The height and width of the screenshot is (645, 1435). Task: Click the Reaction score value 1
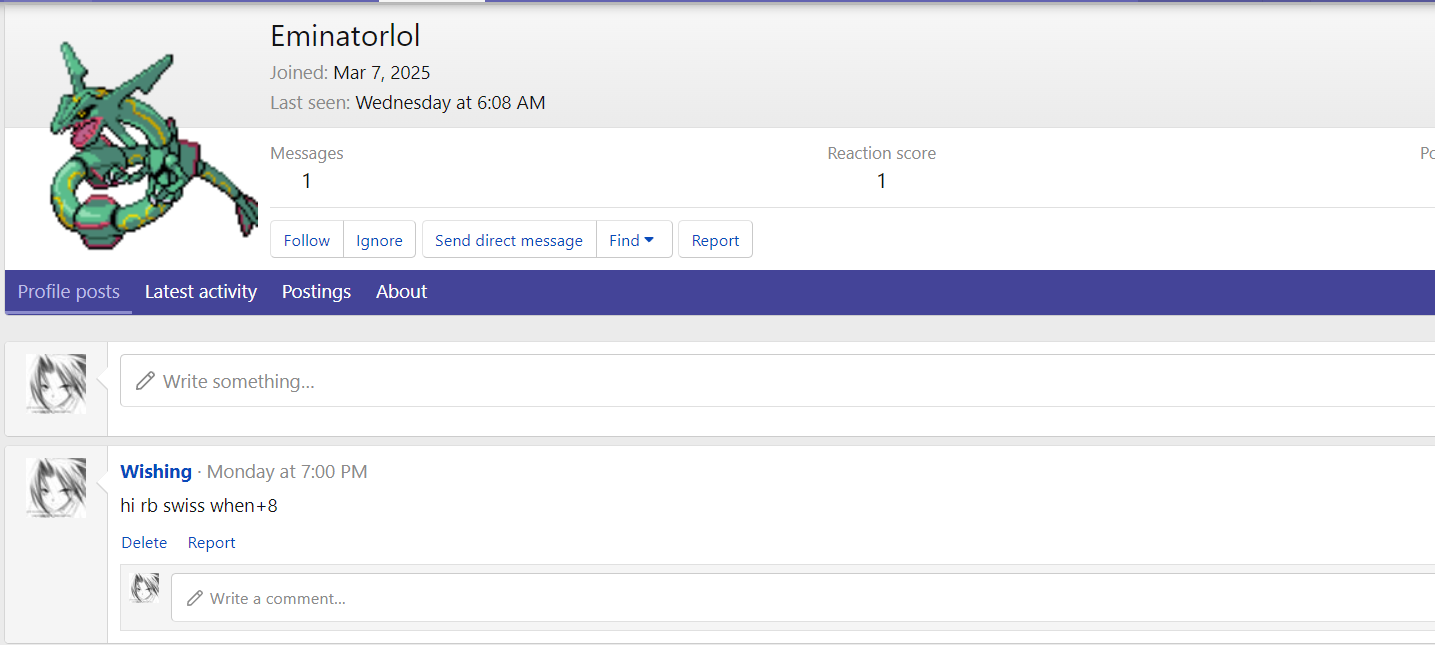coord(882,181)
